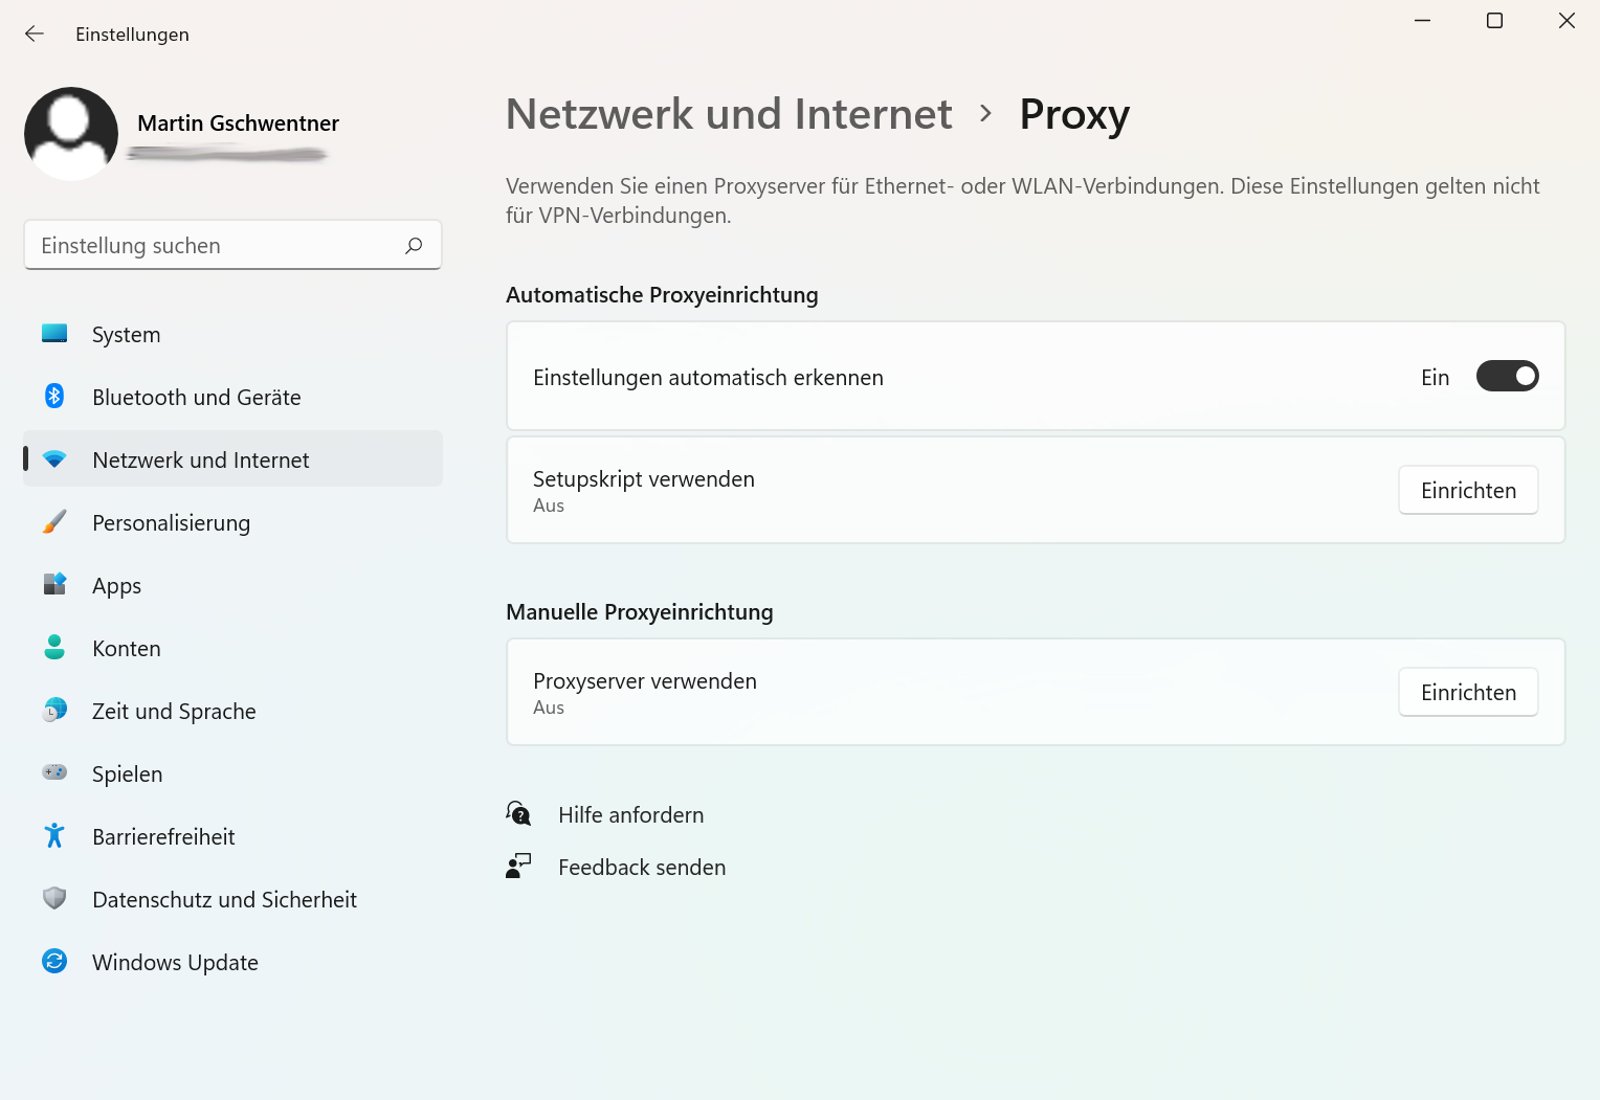Open Feedback senden

[640, 866]
